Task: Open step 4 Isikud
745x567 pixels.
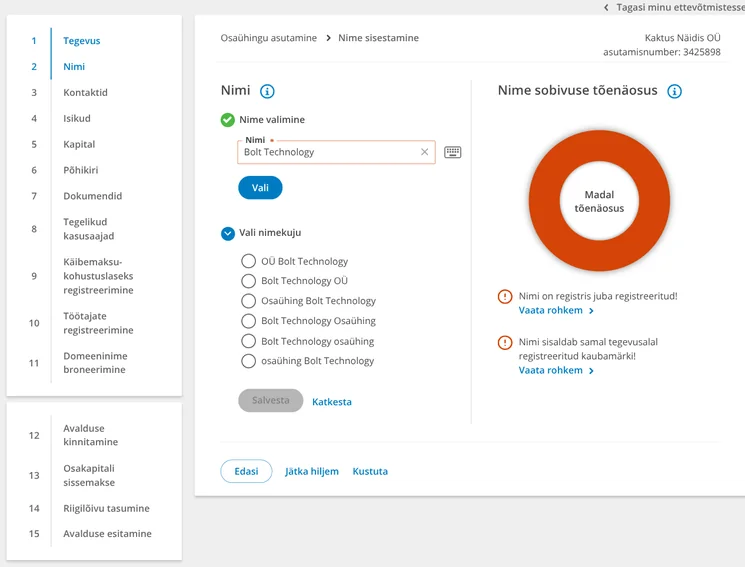Action: (77, 118)
